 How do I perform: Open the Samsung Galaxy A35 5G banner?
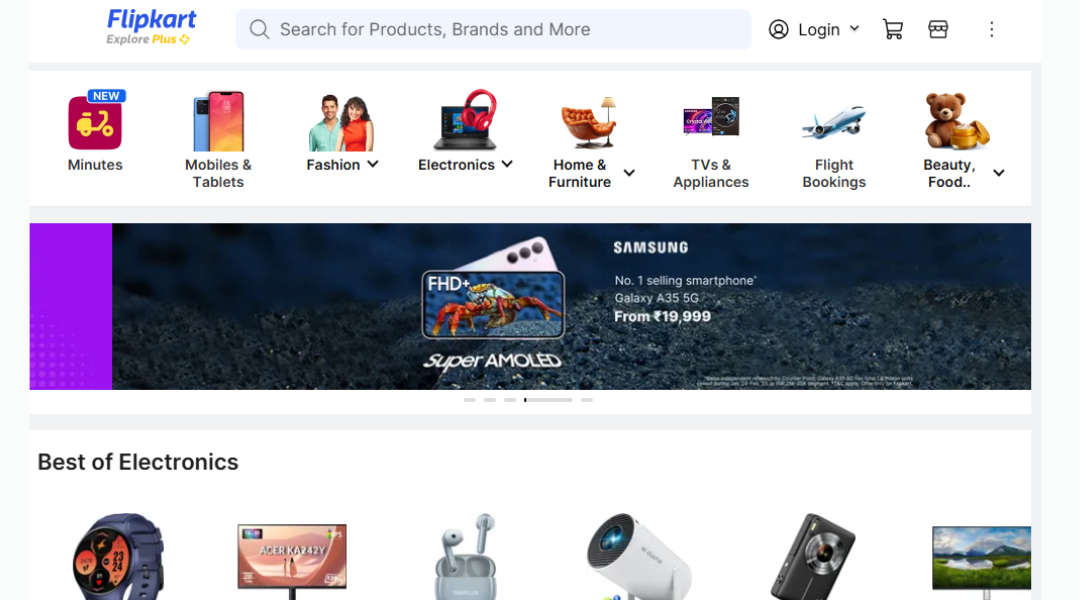point(572,307)
